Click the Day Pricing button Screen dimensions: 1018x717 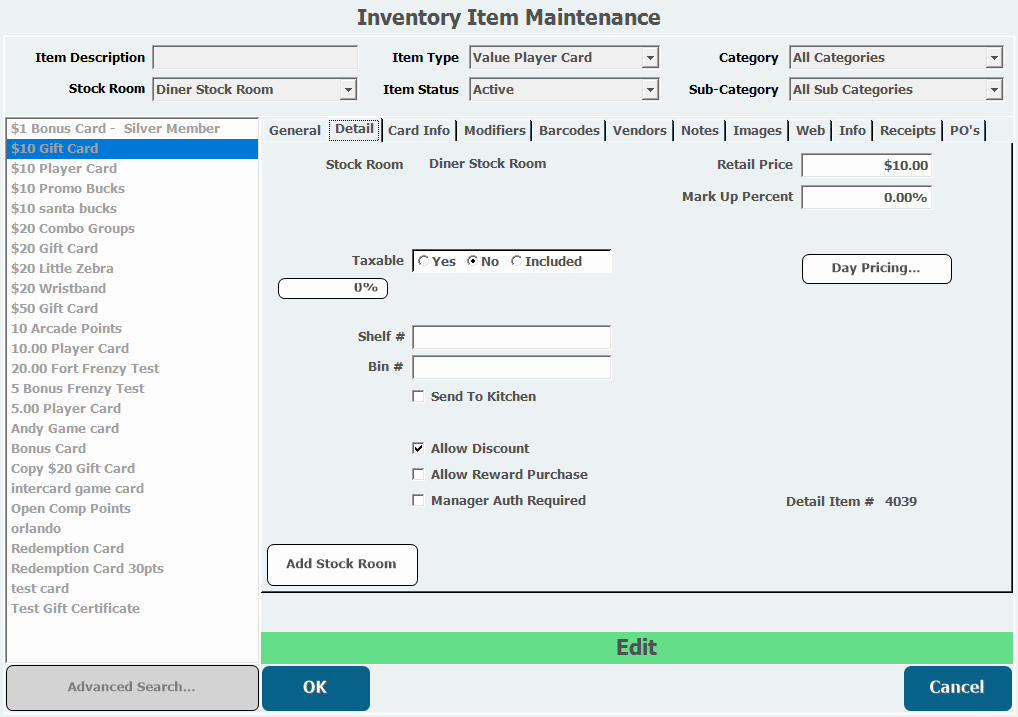876,269
